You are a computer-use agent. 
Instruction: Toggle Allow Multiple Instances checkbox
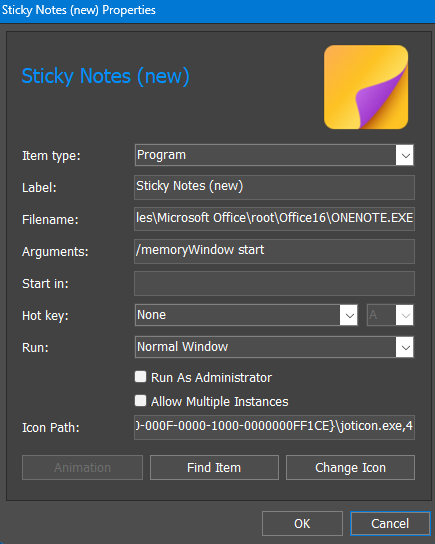(140, 401)
